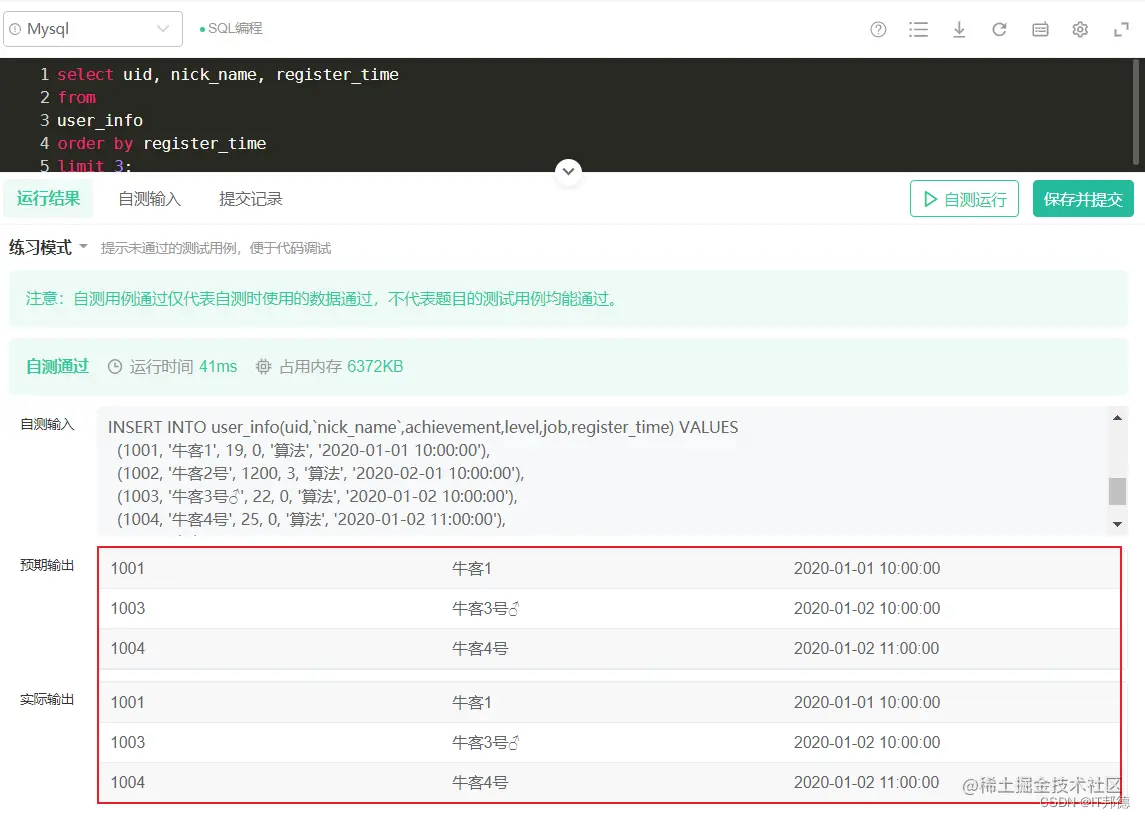Click expected output cell 牛客3号♂

(486, 608)
